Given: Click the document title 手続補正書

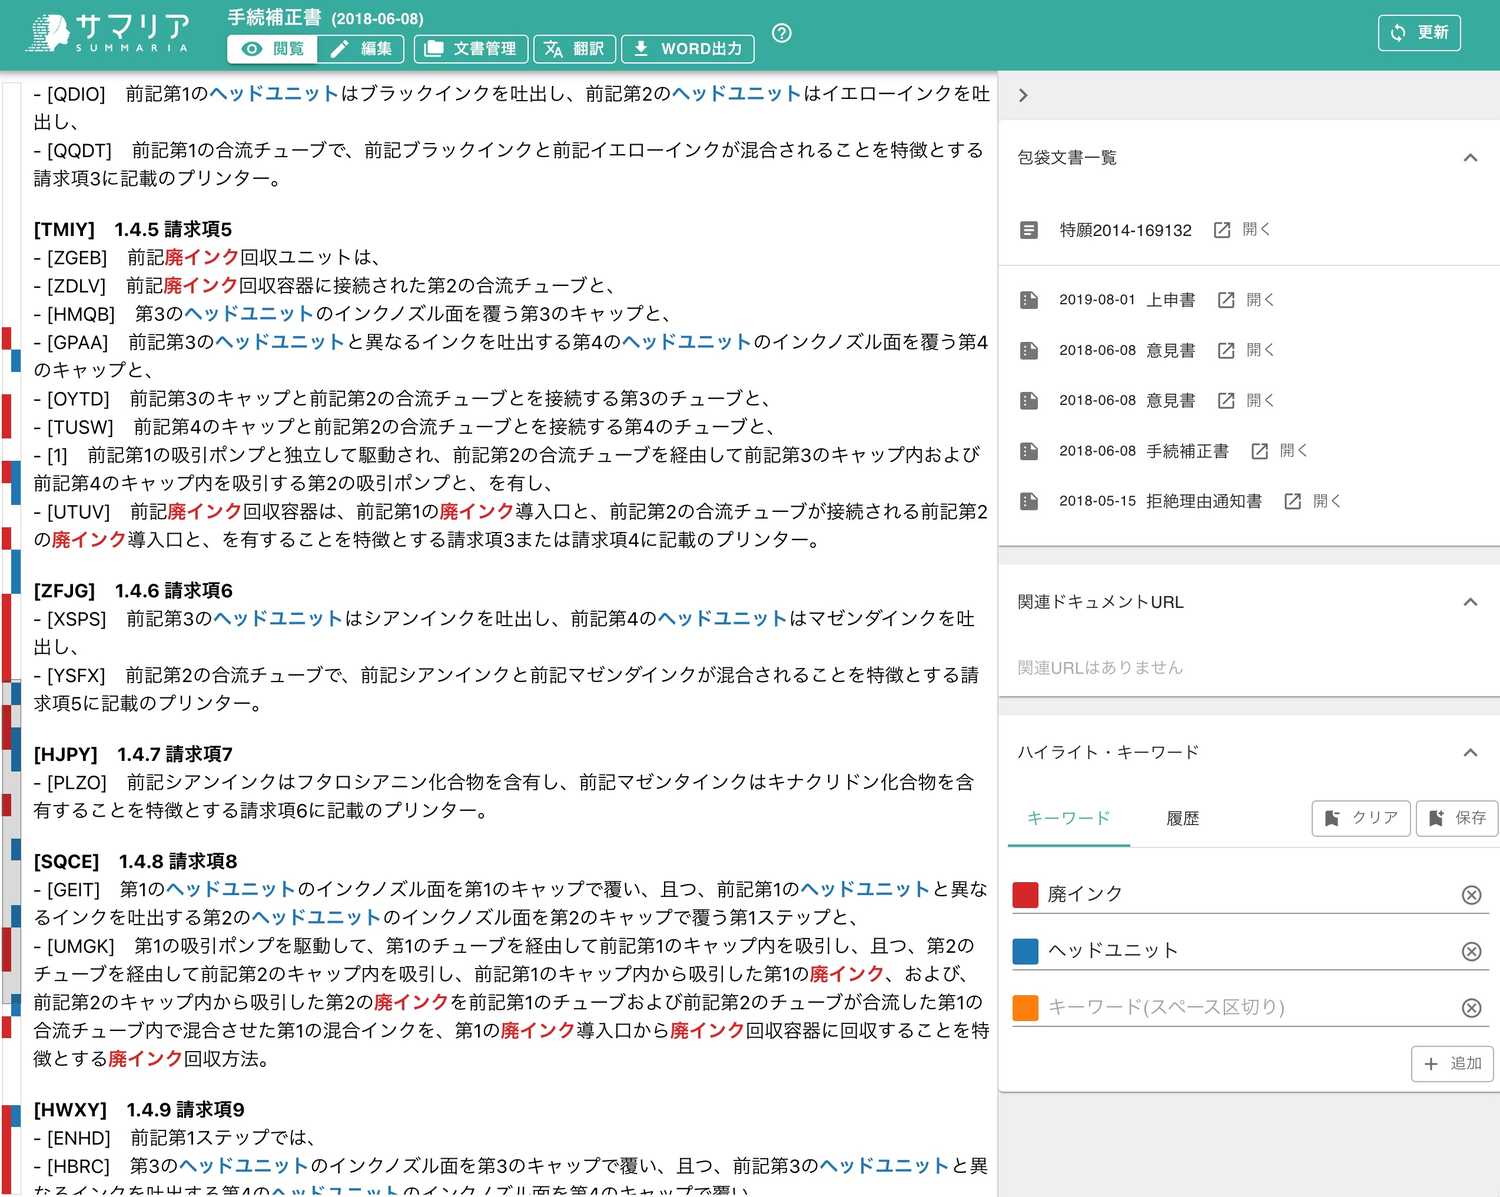Looking at the screenshot, I should (x=274, y=18).
